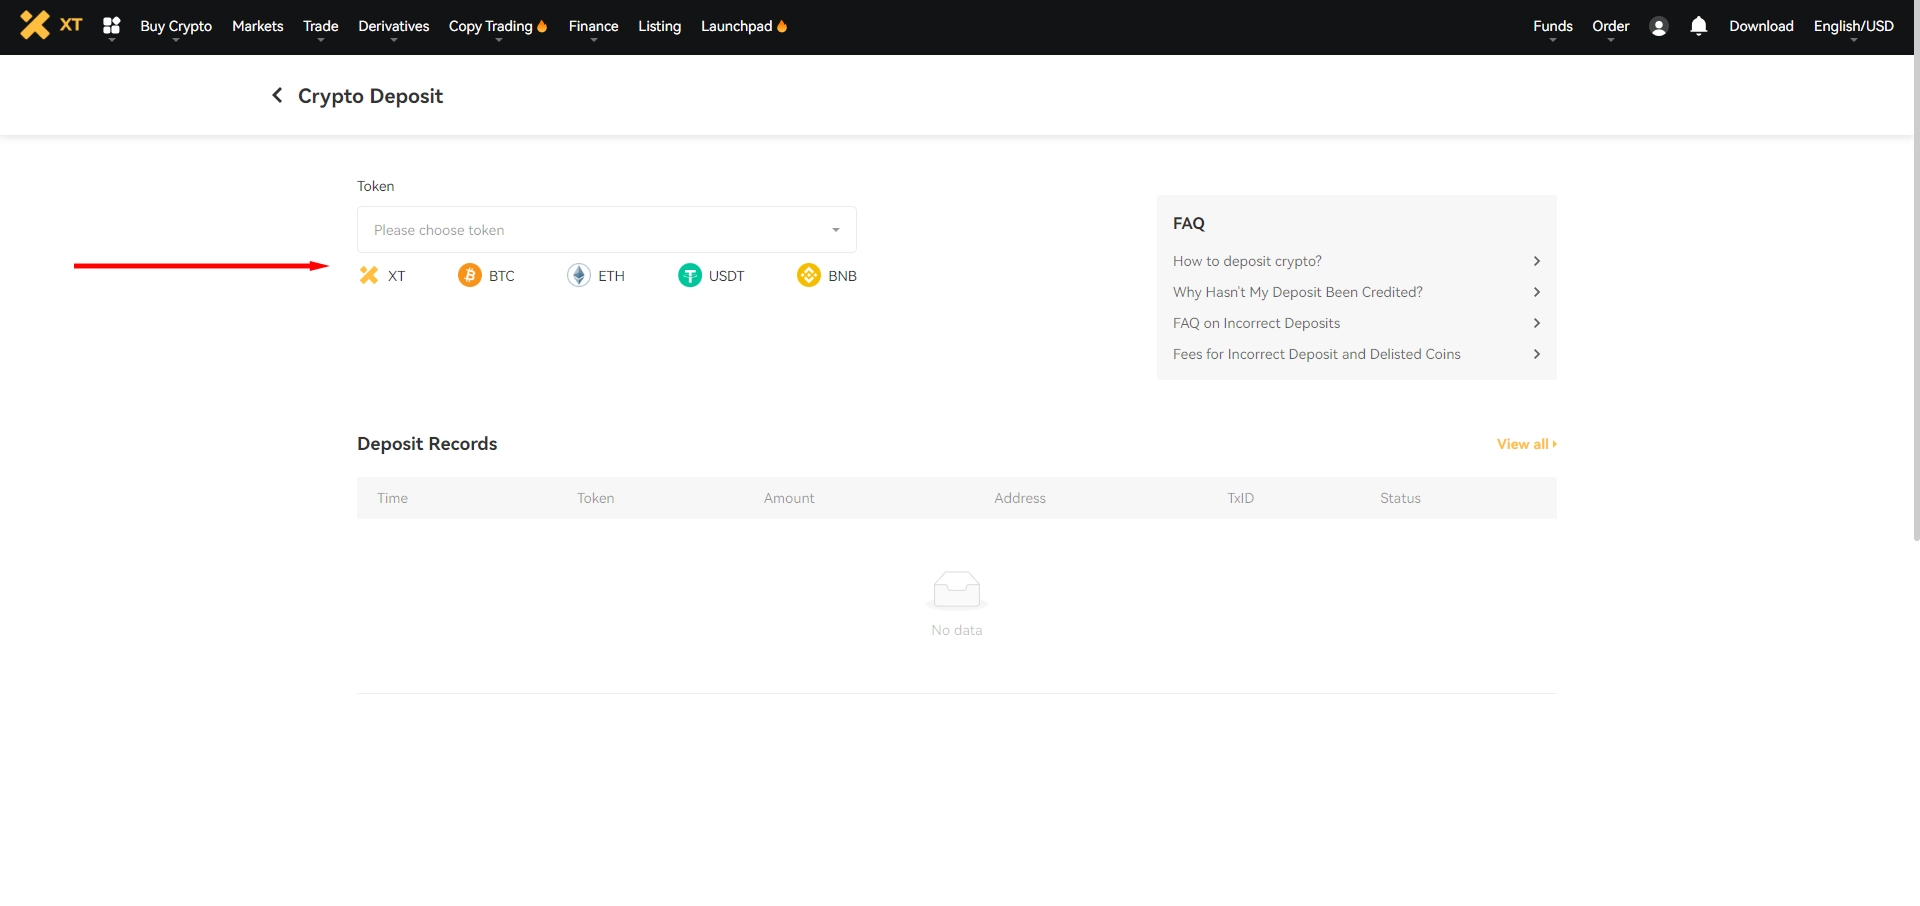Click the Token column header in records
The height and width of the screenshot is (906, 1920).
pyautogui.click(x=596, y=498)
